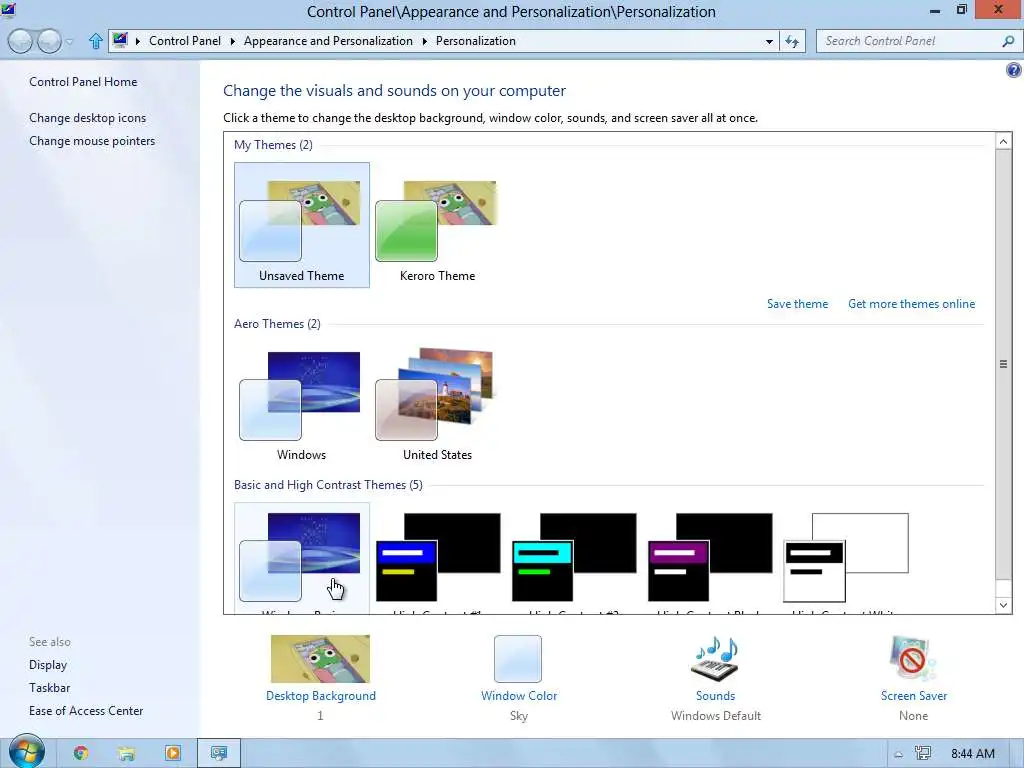Open the address bar history dropdown

tap(769, 41)
